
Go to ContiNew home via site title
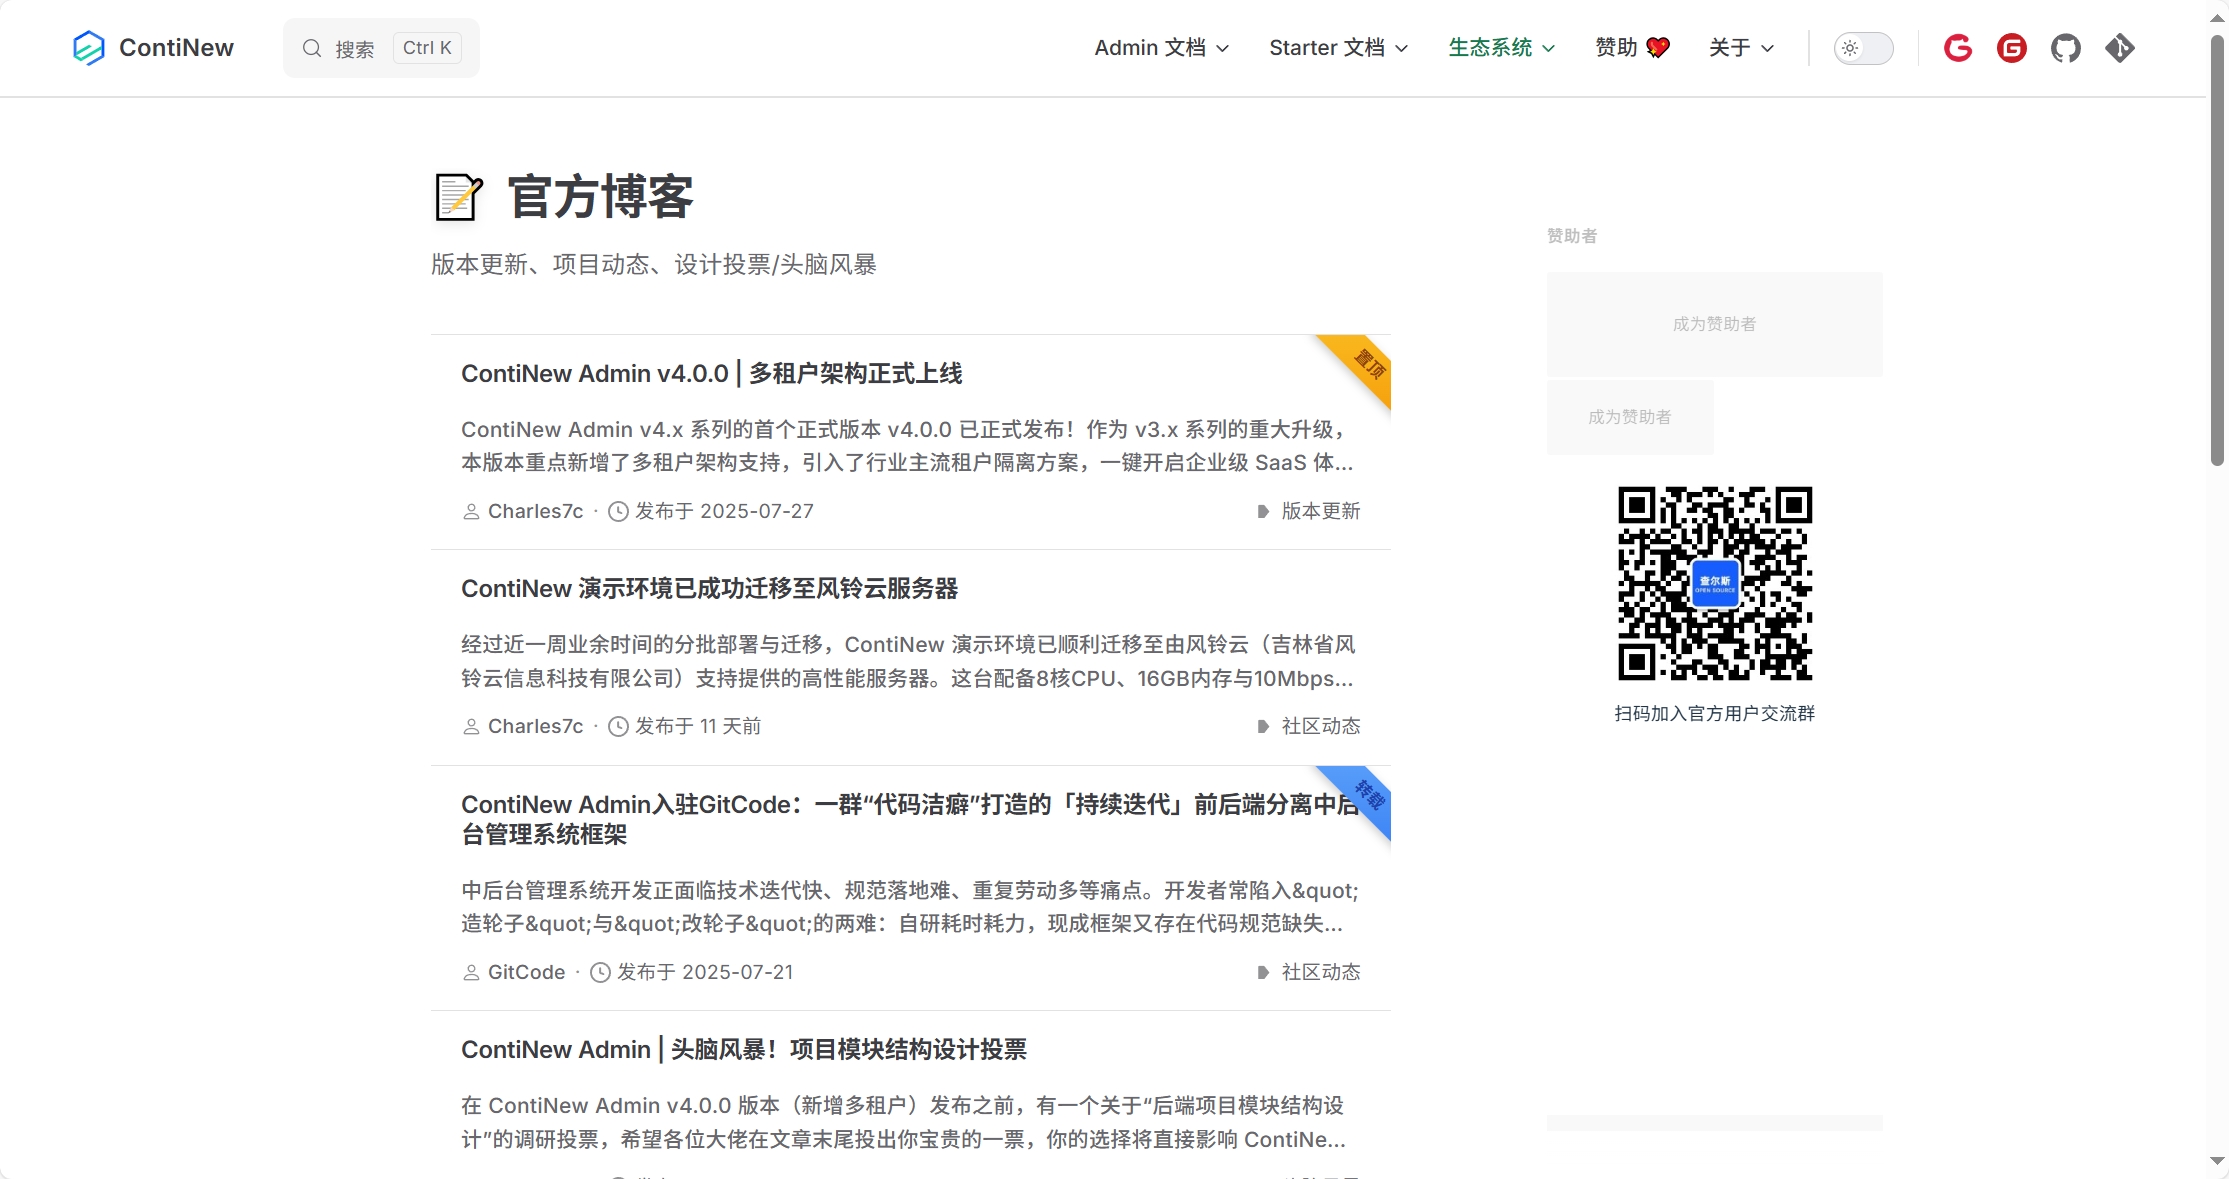176,48
